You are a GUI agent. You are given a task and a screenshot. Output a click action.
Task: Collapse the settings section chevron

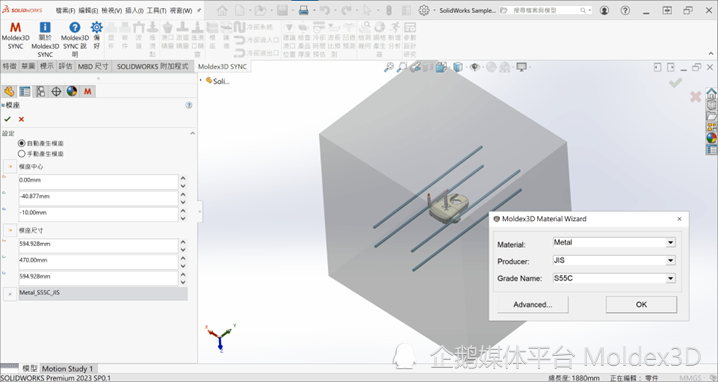[192, 133]
